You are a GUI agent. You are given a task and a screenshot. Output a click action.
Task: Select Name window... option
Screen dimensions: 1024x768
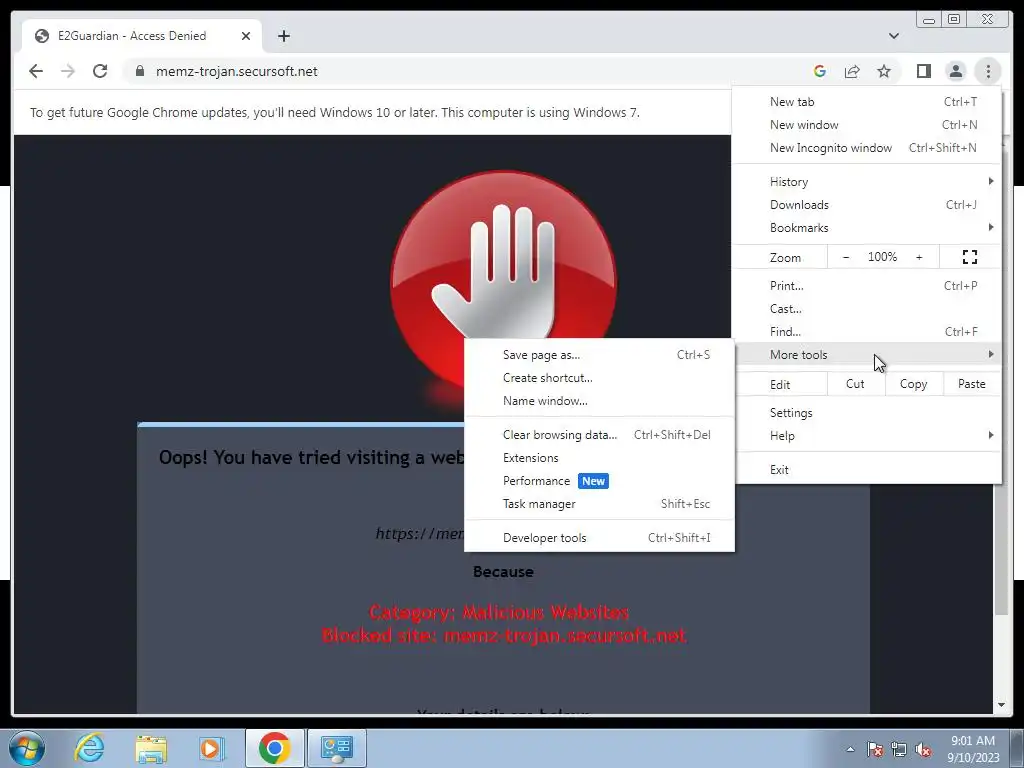point(600,401)
